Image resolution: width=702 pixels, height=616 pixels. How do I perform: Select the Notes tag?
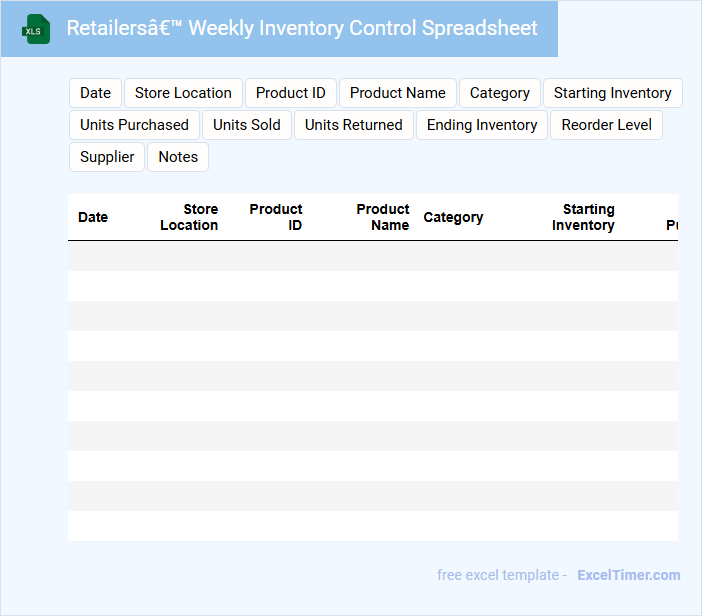(x=178, y=157)
